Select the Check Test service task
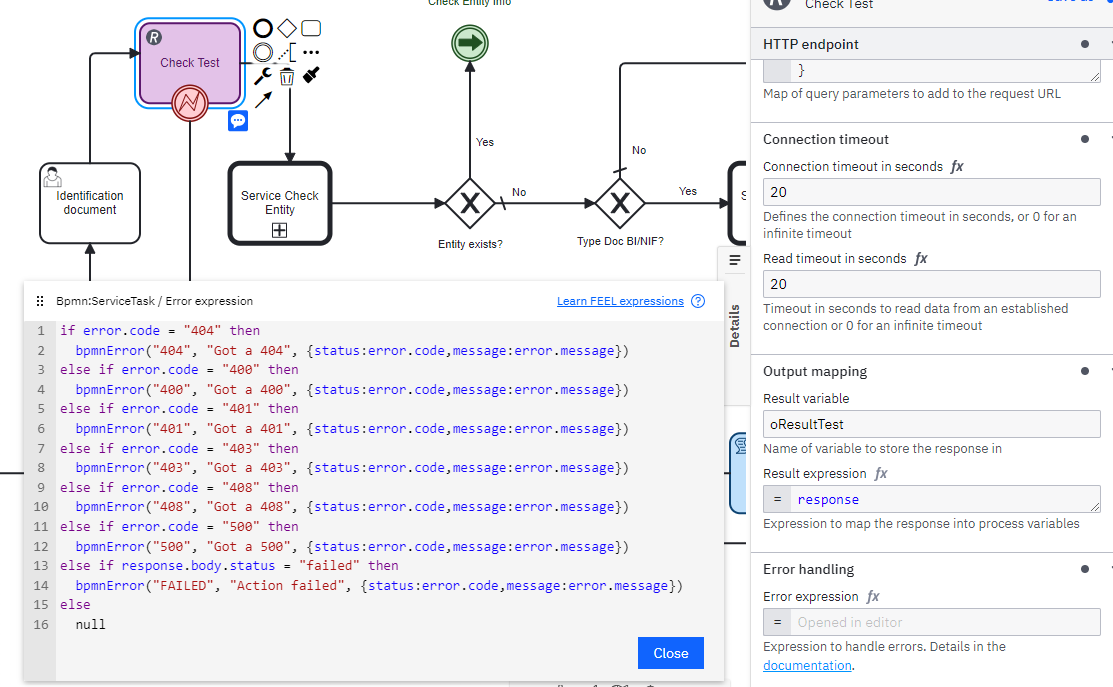 (x=190, y=62)
